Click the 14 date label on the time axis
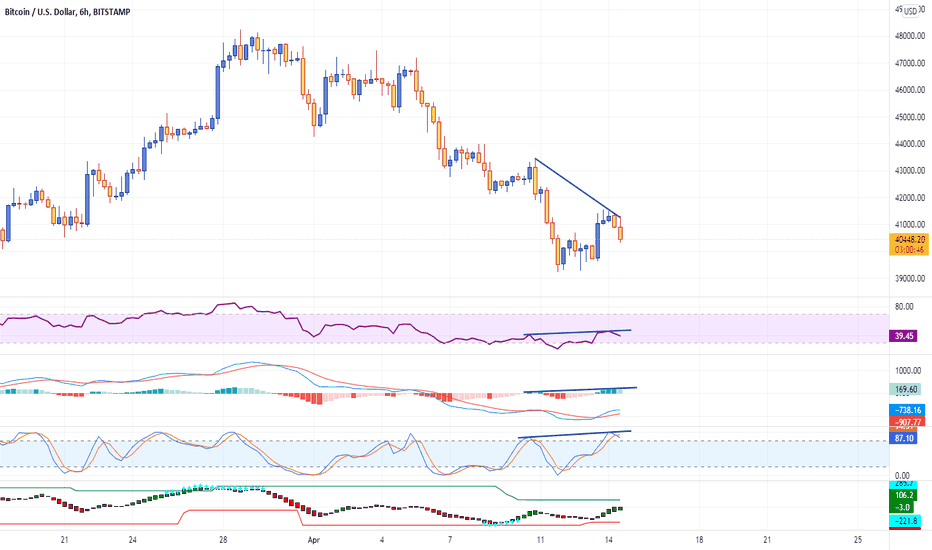 (609, 540)
